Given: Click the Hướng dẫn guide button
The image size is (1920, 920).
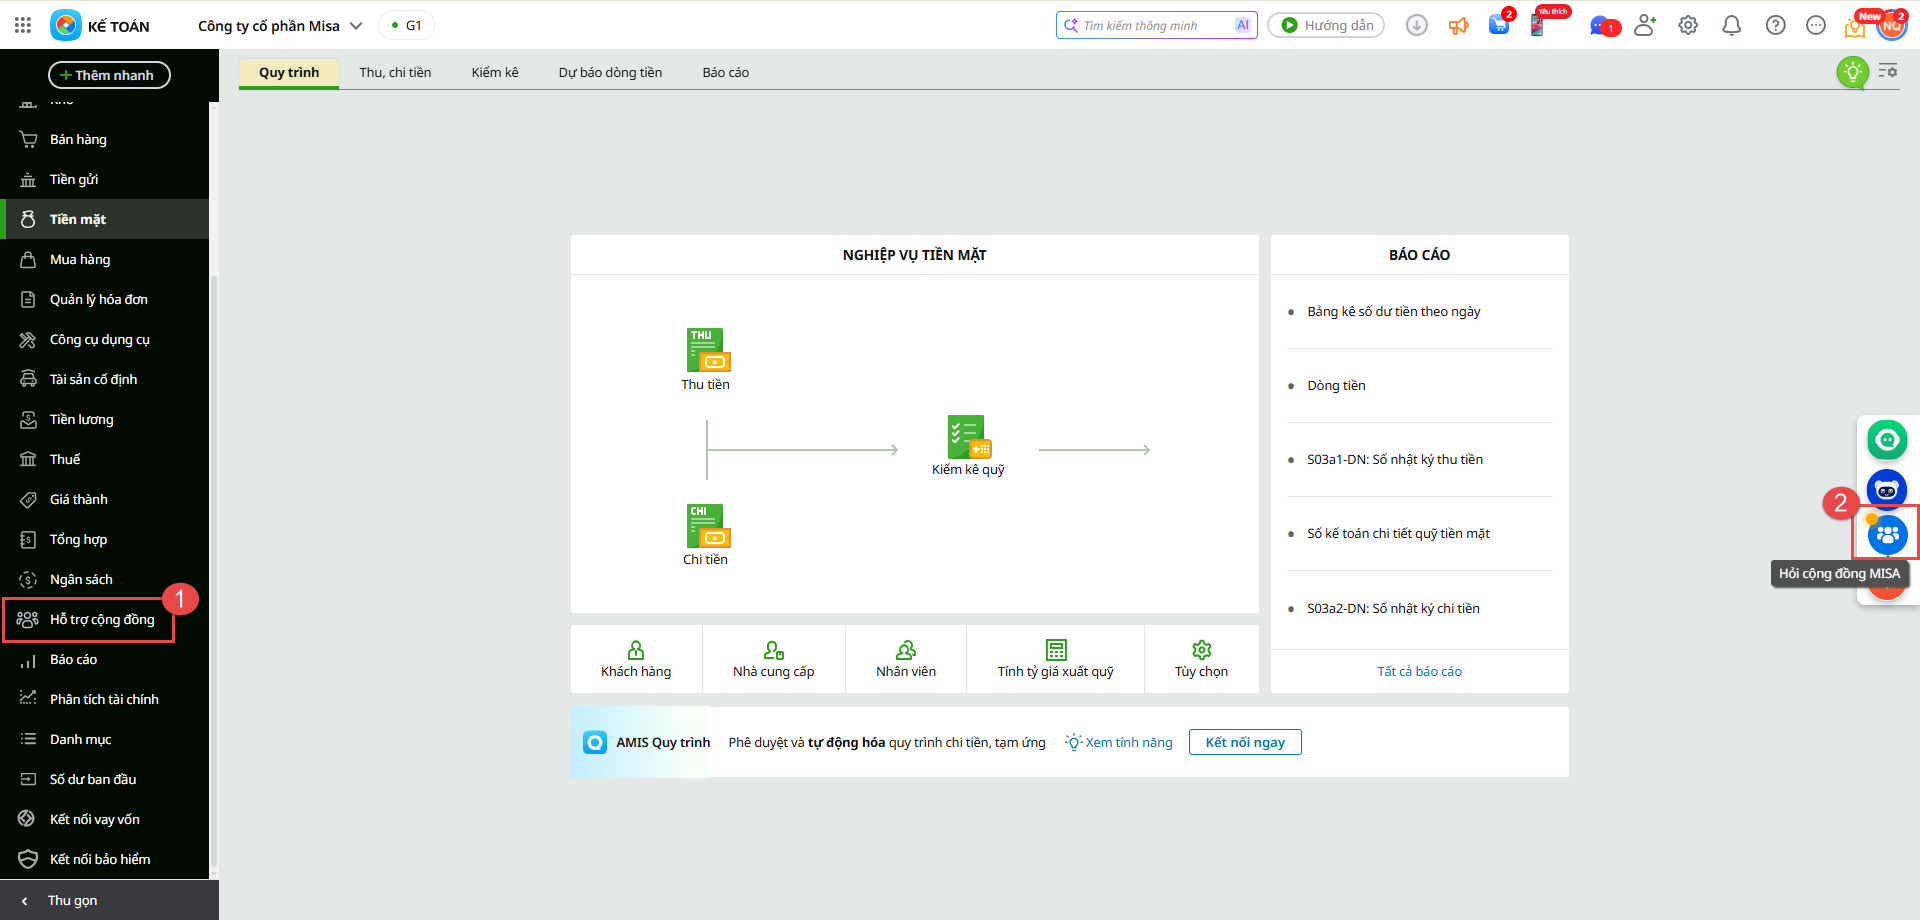Looking at the screenshot, I should [x=1326, y=25].
